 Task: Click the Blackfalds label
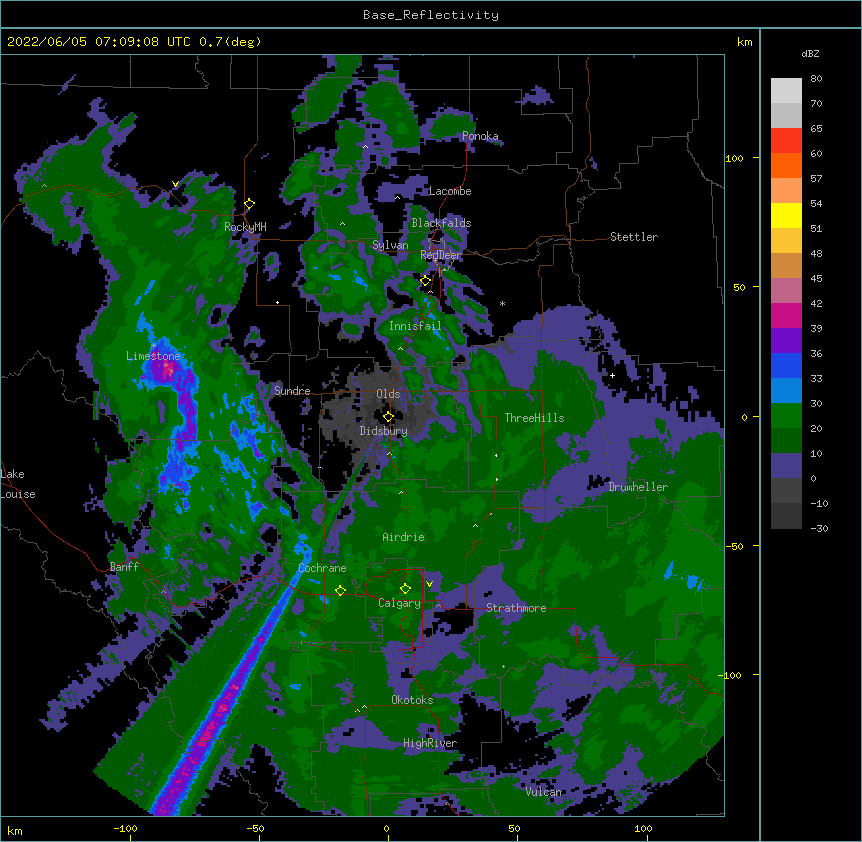point(441,223)
